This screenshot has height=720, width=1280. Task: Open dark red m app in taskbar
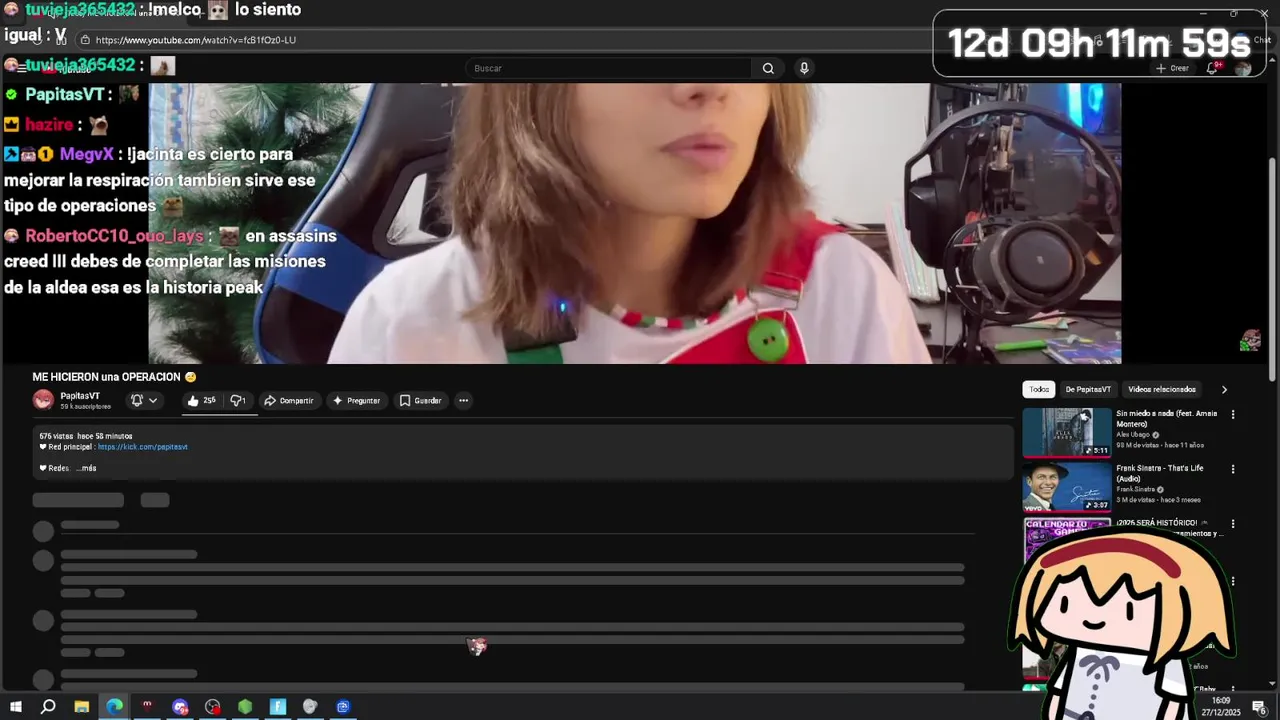tap(147, 707)
